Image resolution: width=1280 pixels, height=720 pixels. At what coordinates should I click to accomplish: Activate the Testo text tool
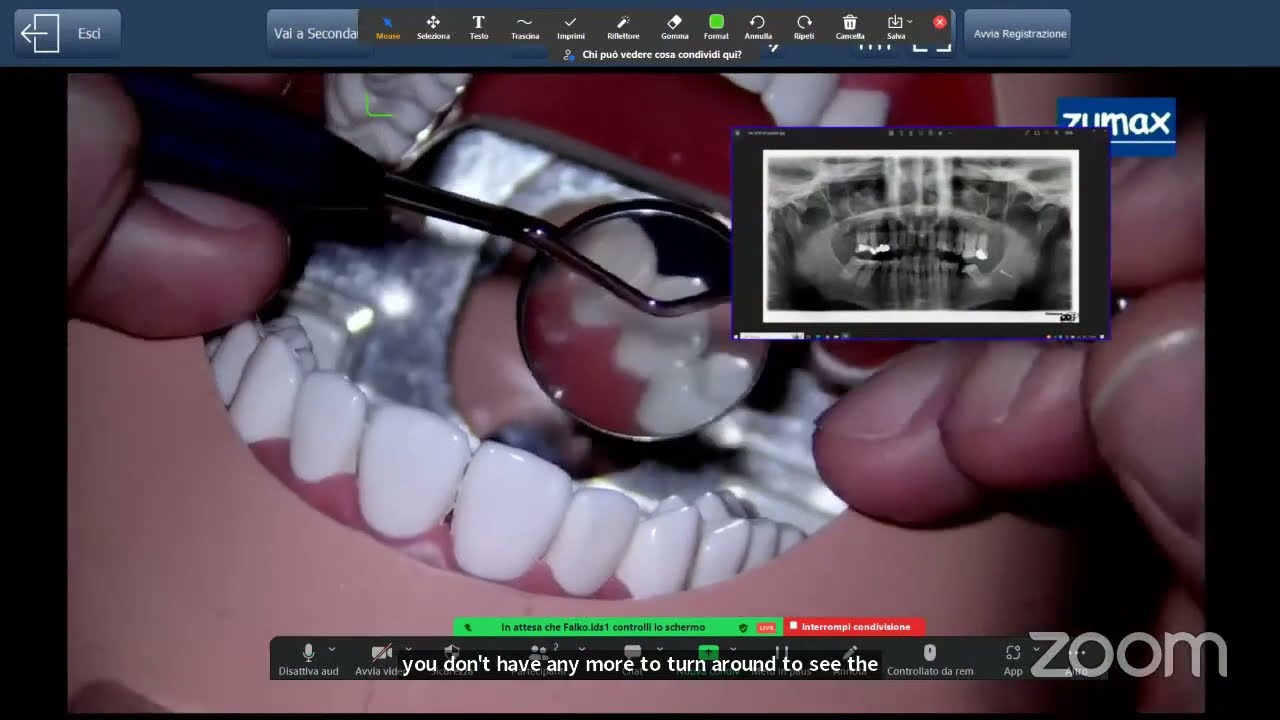[479, 27]
